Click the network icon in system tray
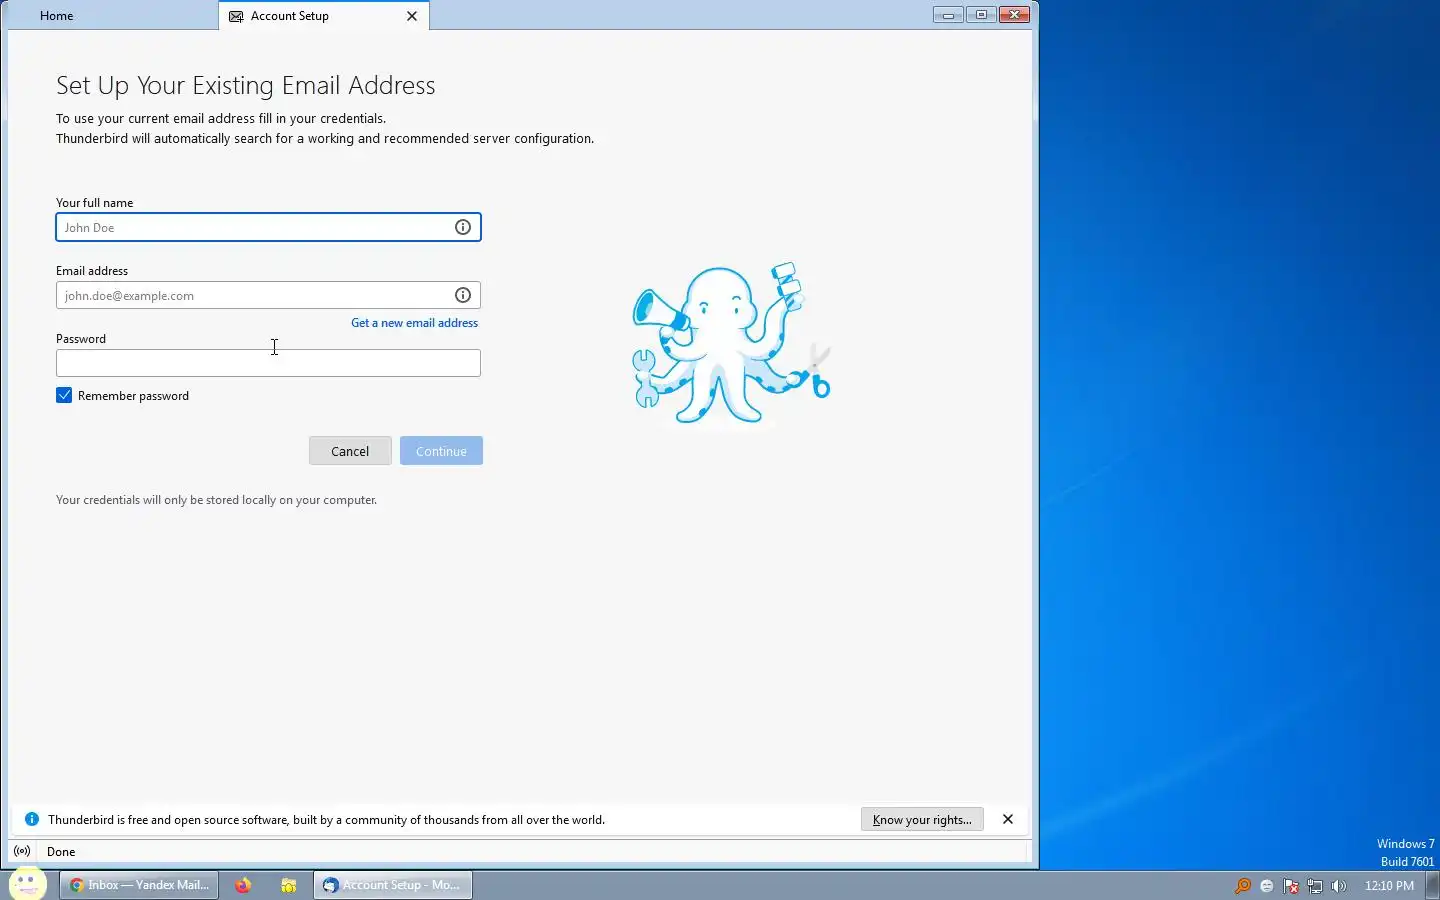This screenshot has height=900, width=1440. (1315, 885)
